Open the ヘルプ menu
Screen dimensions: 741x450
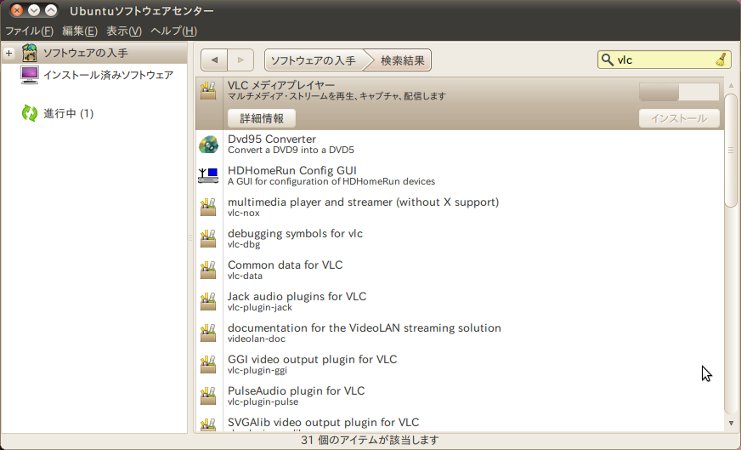coord(173,31)
